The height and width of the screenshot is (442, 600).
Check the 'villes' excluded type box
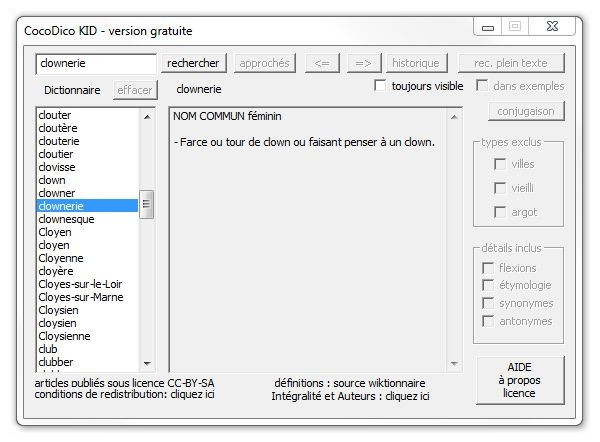coord(500,164)
